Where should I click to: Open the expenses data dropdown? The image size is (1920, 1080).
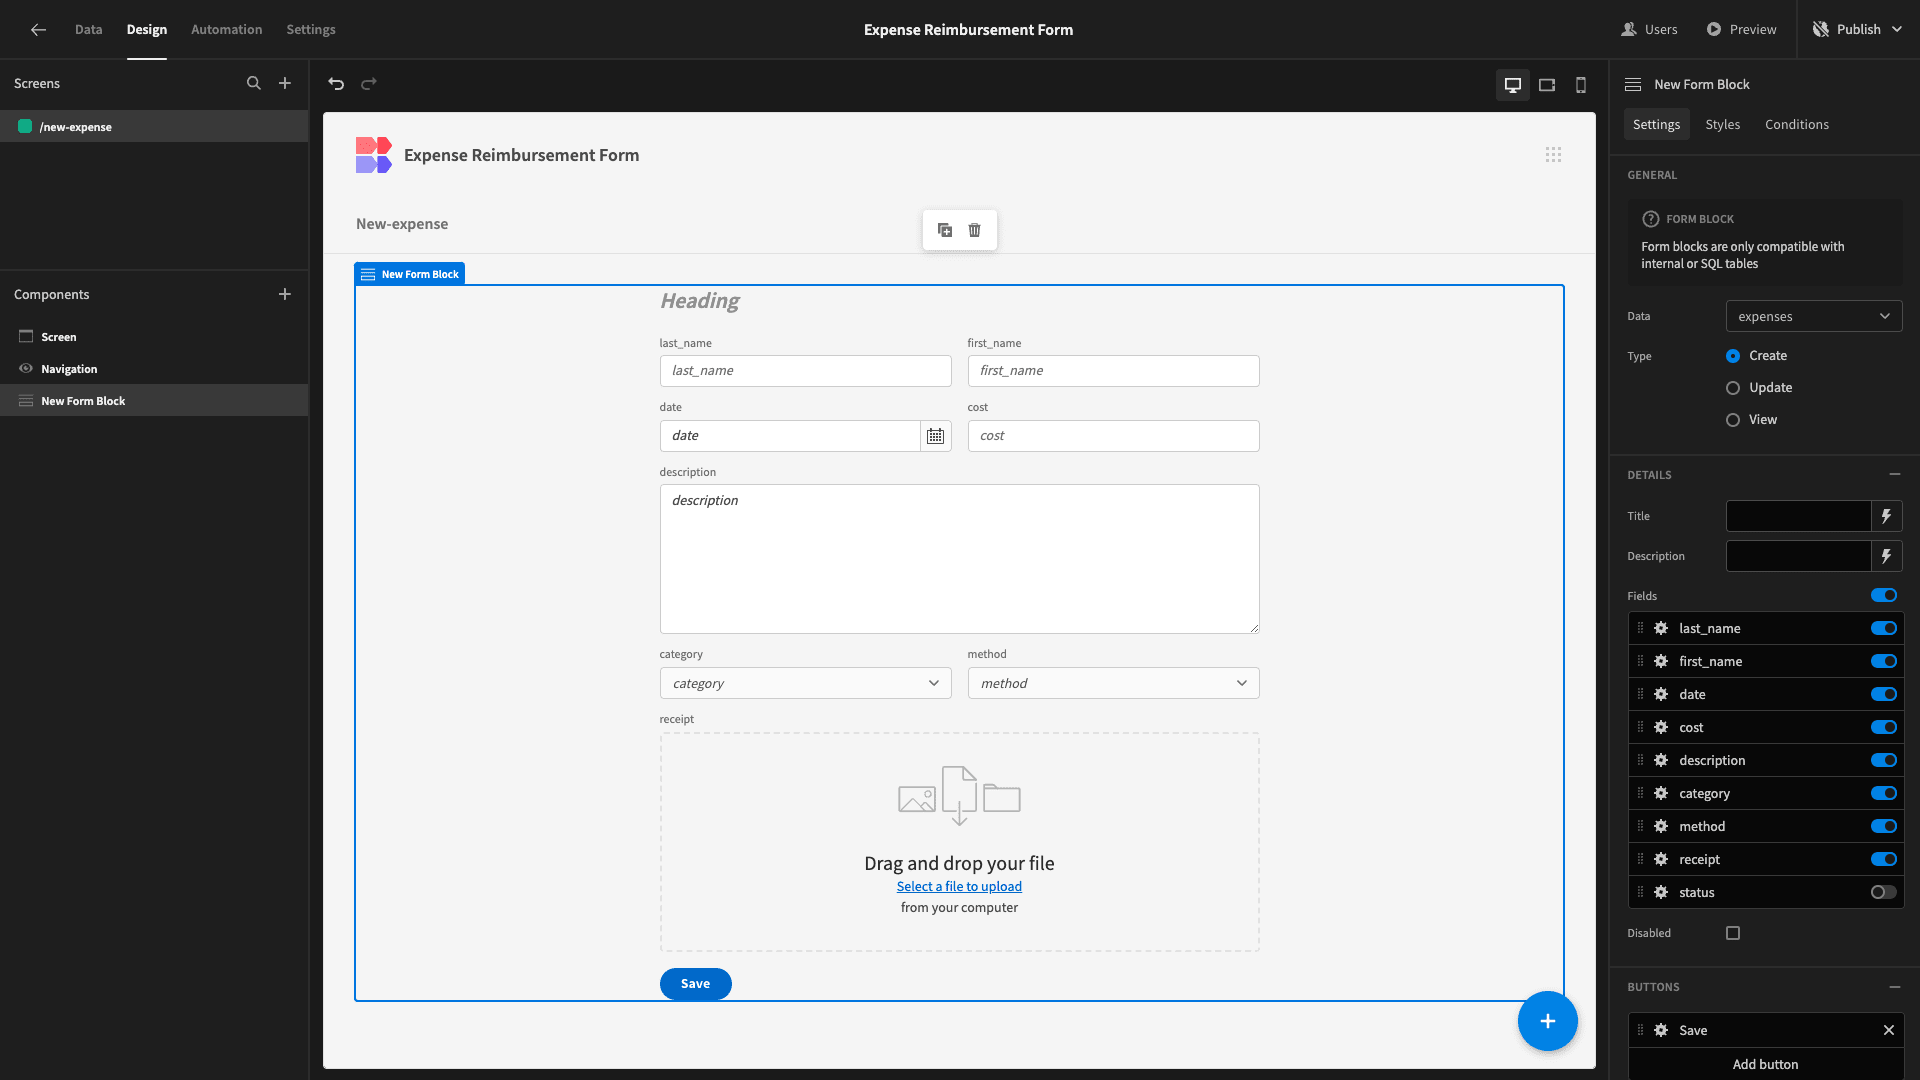point(1814,316)
